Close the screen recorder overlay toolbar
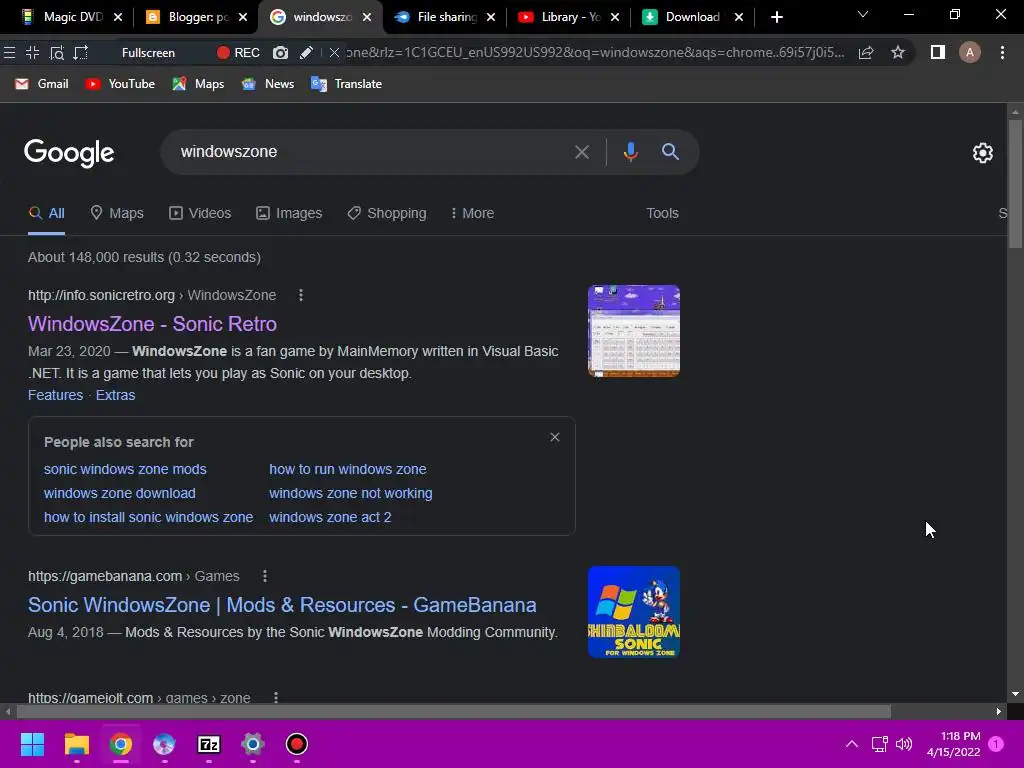The width and height of the screenshot is (1024, 768). 334,53
